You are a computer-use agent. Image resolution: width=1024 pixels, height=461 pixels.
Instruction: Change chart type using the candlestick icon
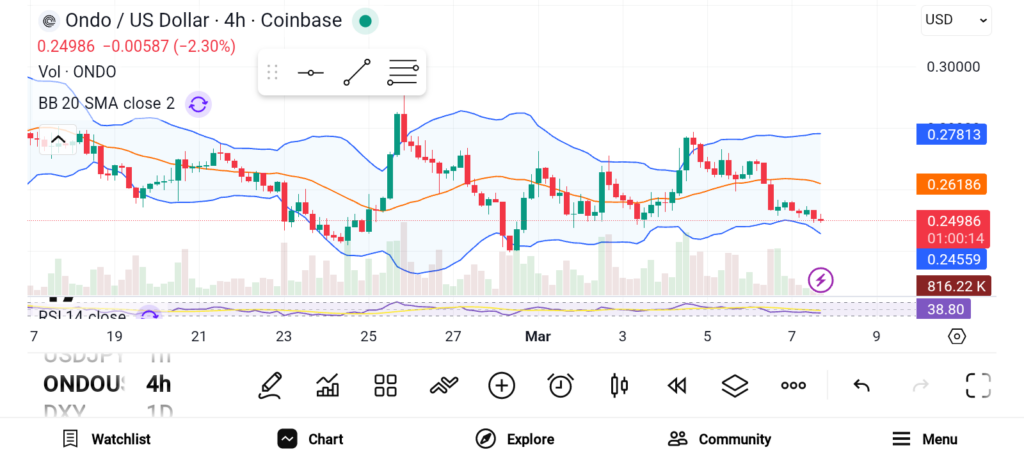point(618,385)
